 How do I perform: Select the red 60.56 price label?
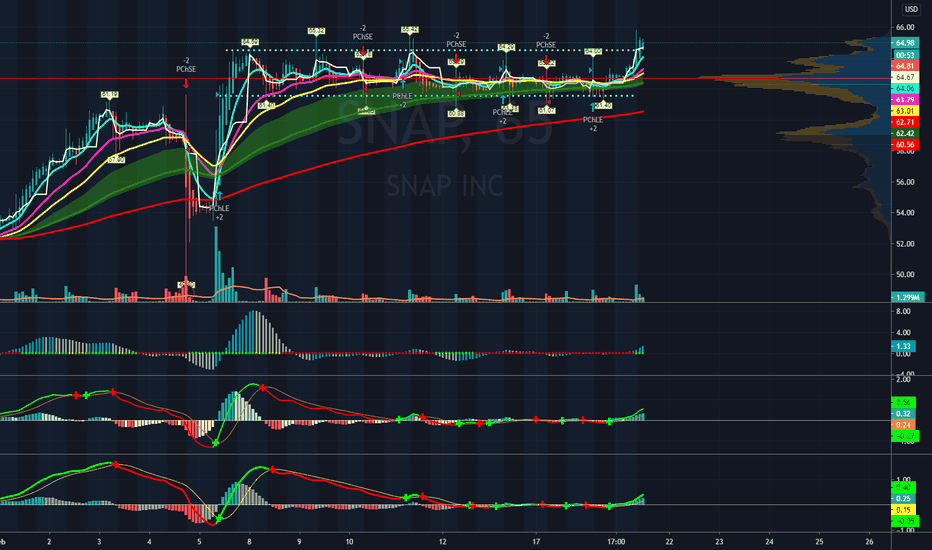tap(905, 144)
